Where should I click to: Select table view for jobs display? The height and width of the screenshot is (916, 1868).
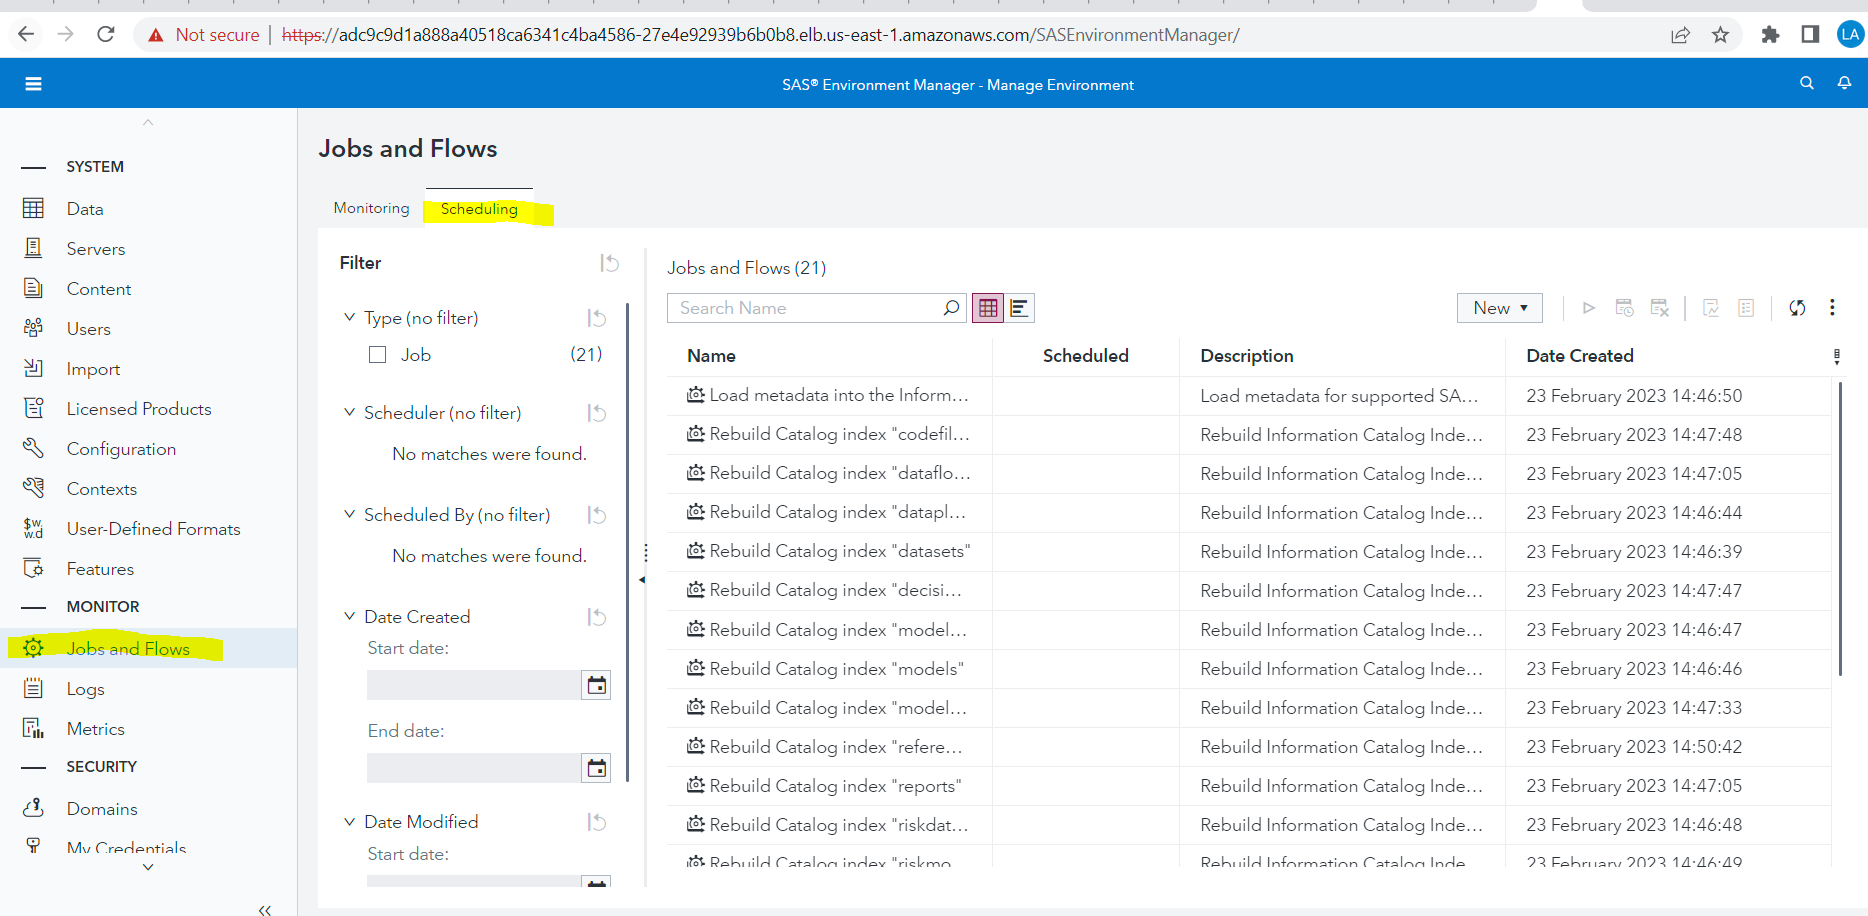pos(987,307)
